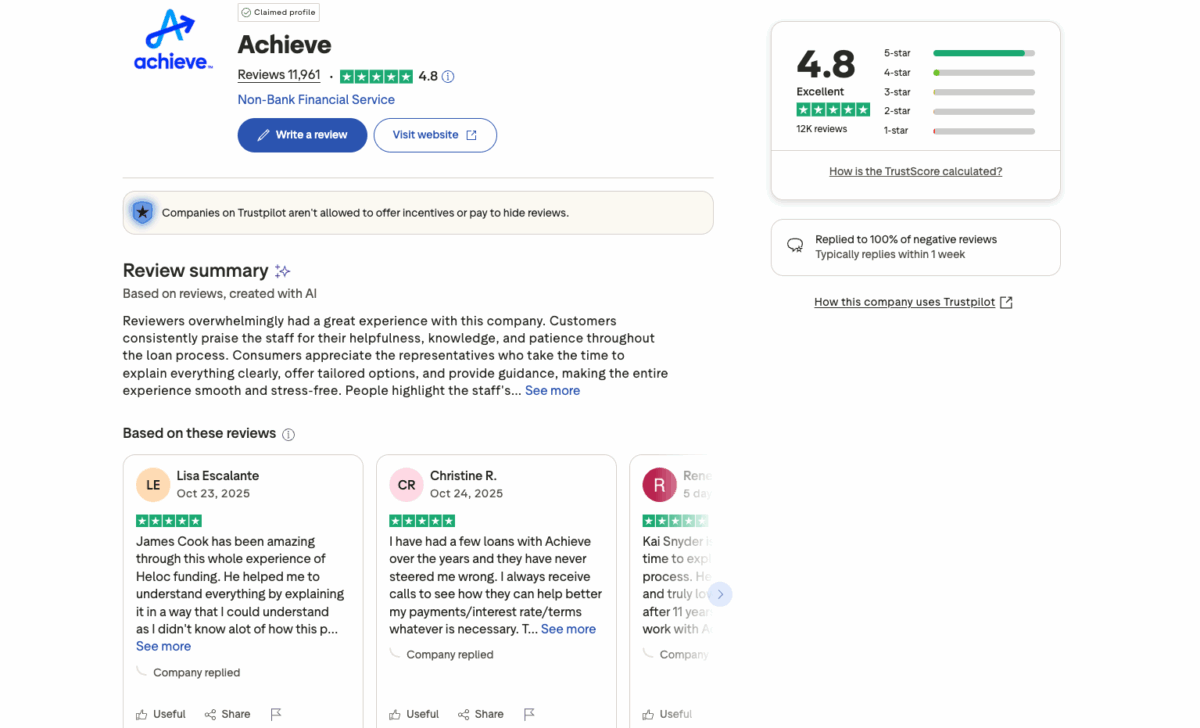Screen dimensions: 1200x728
Task: Click the Trustpilot star badge in the notice banner
Action: (142, 212)
